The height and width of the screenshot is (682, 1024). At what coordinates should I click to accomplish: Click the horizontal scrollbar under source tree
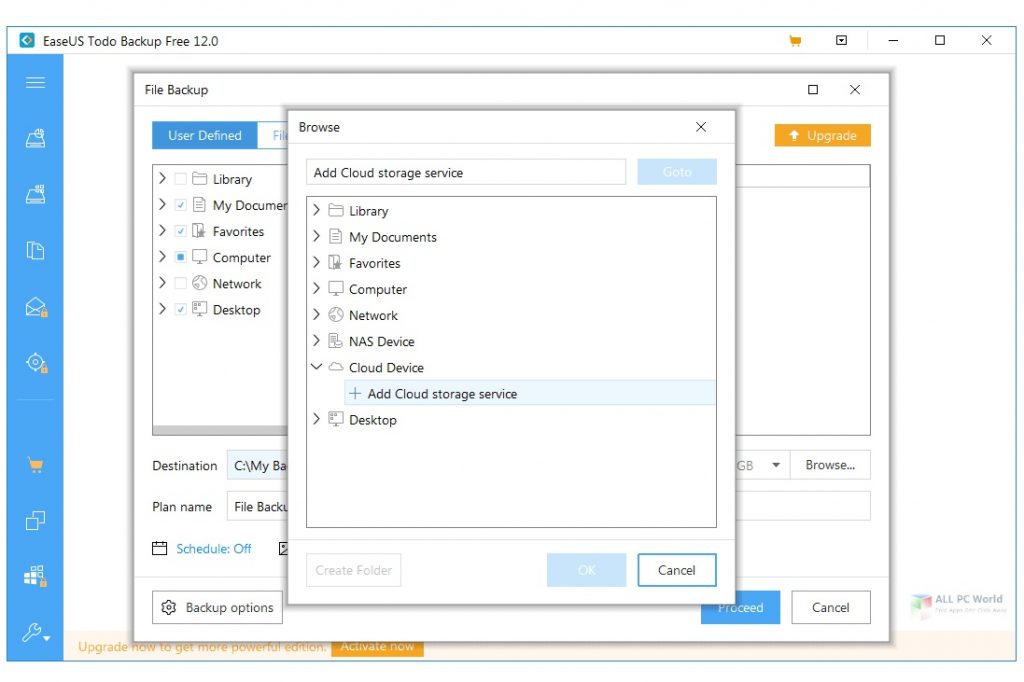point(219,430)
